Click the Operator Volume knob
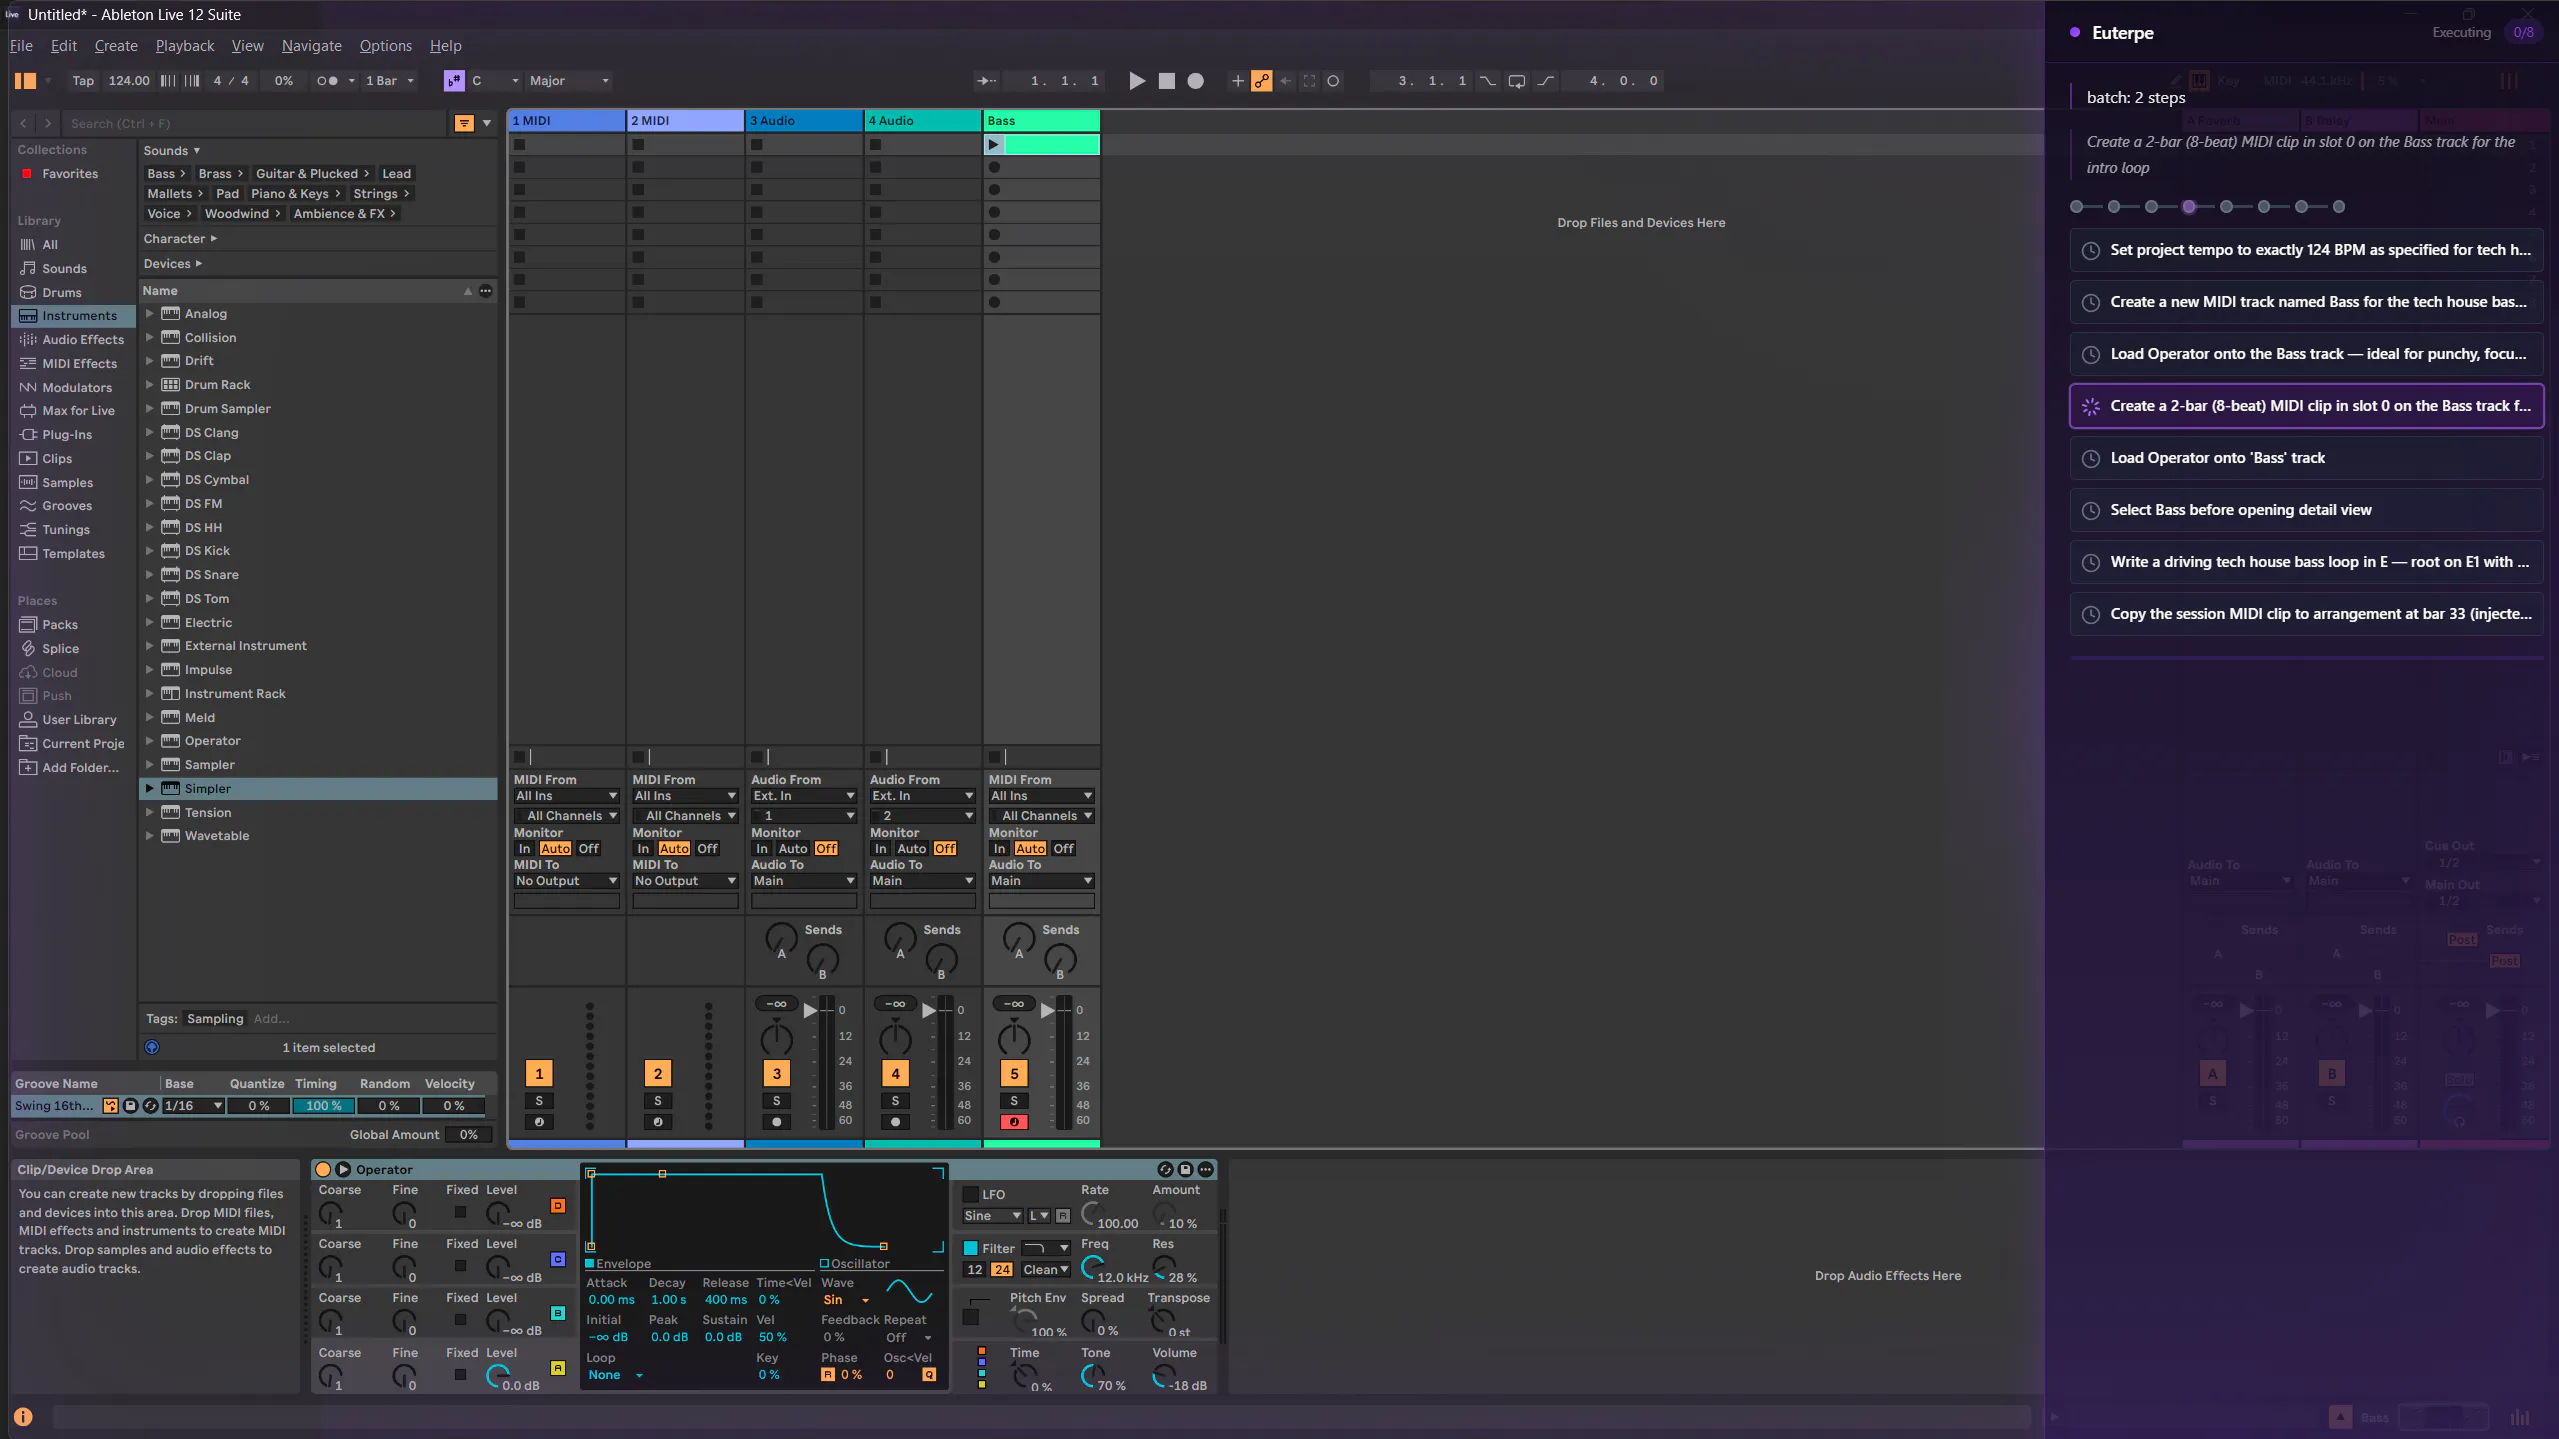The width and height of the screenshot is (2559, 1439). (x=1164, y=1377)
